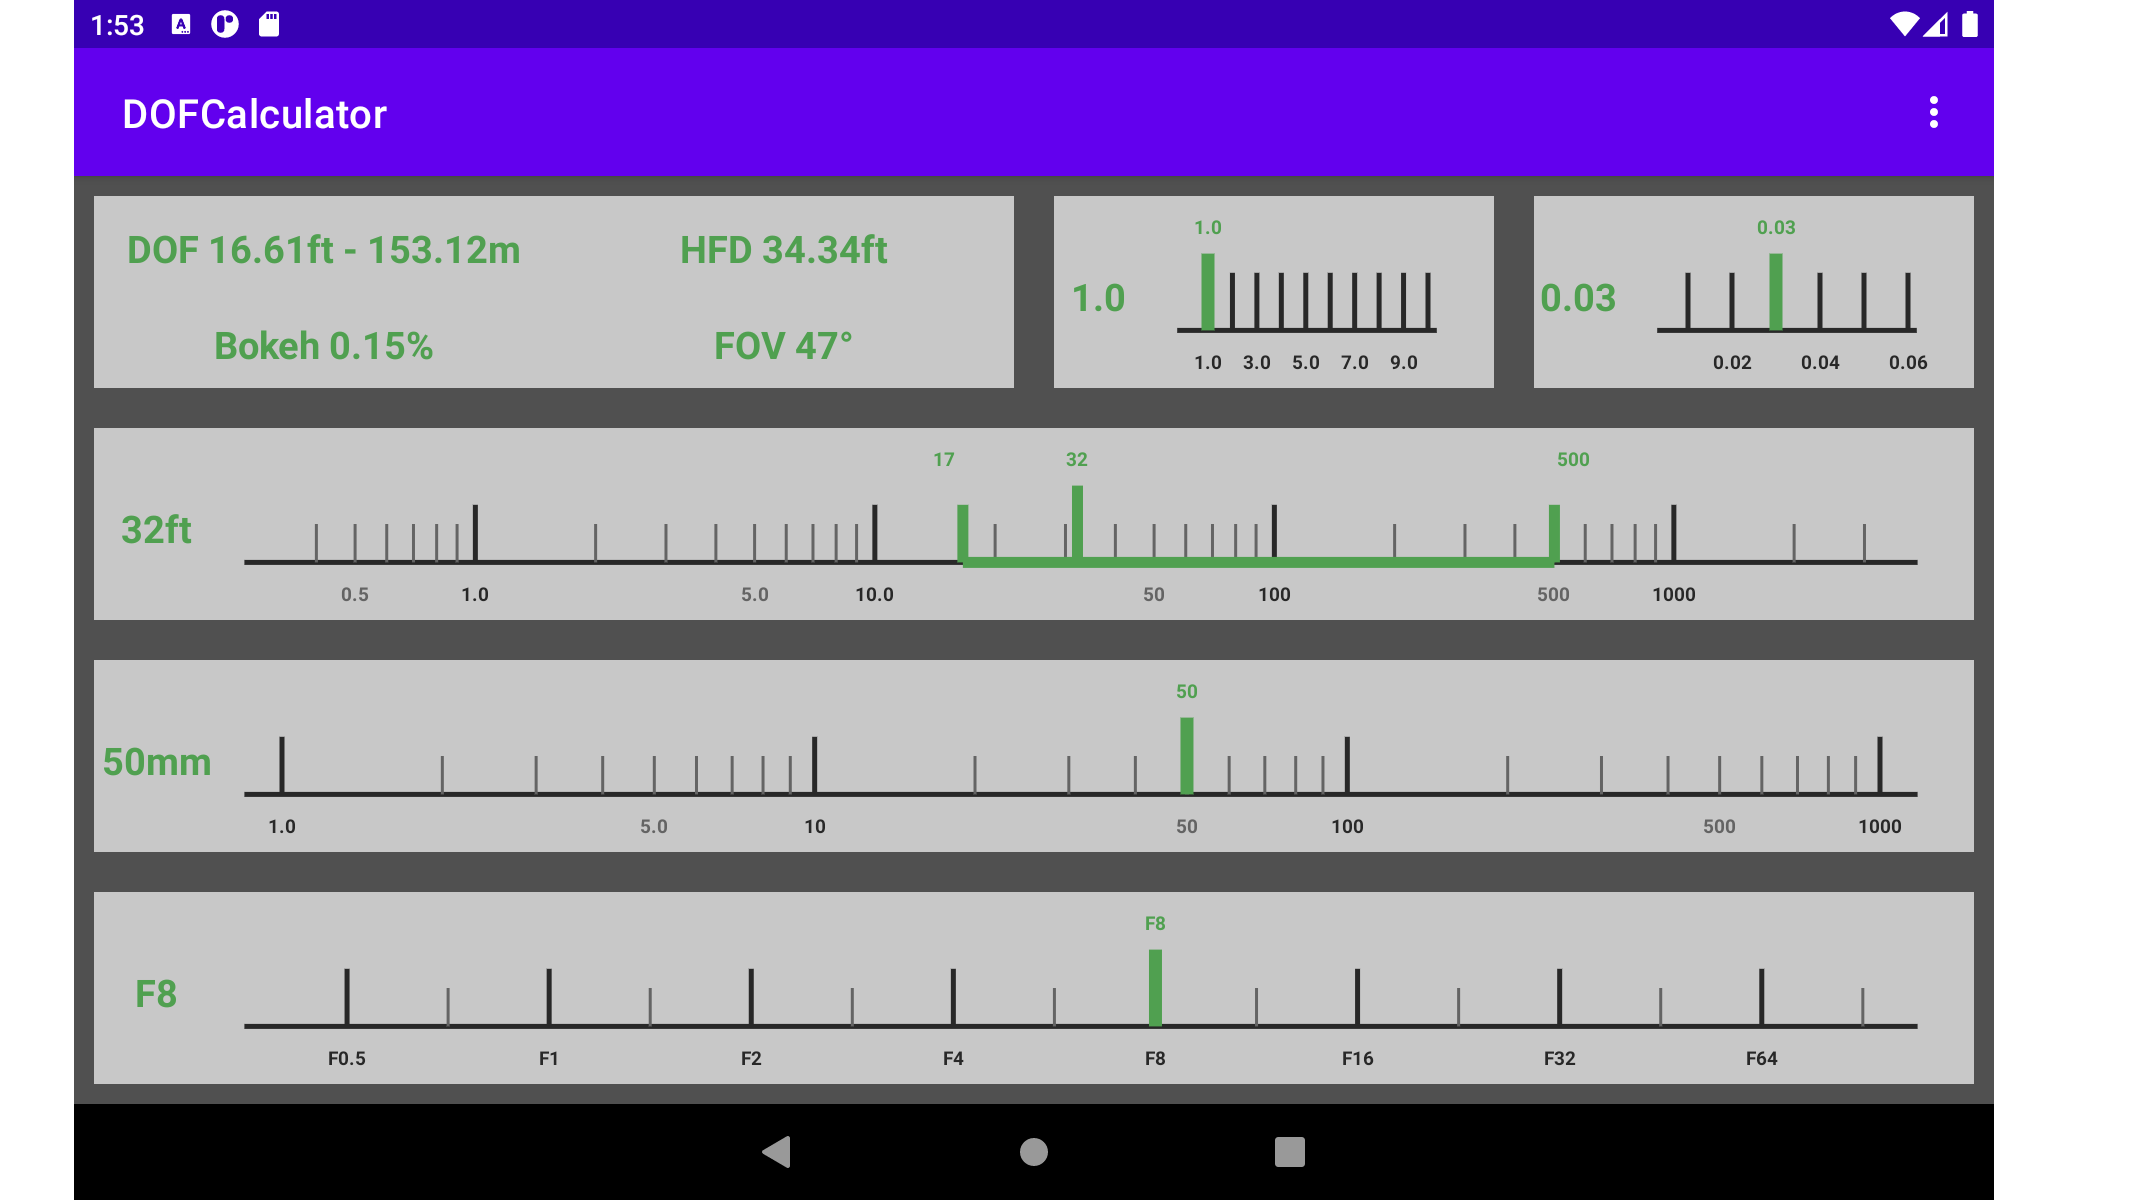2133x1200 pixels.
Task: Set focal length slider to 100 mark
Action: click(1347, 765)
